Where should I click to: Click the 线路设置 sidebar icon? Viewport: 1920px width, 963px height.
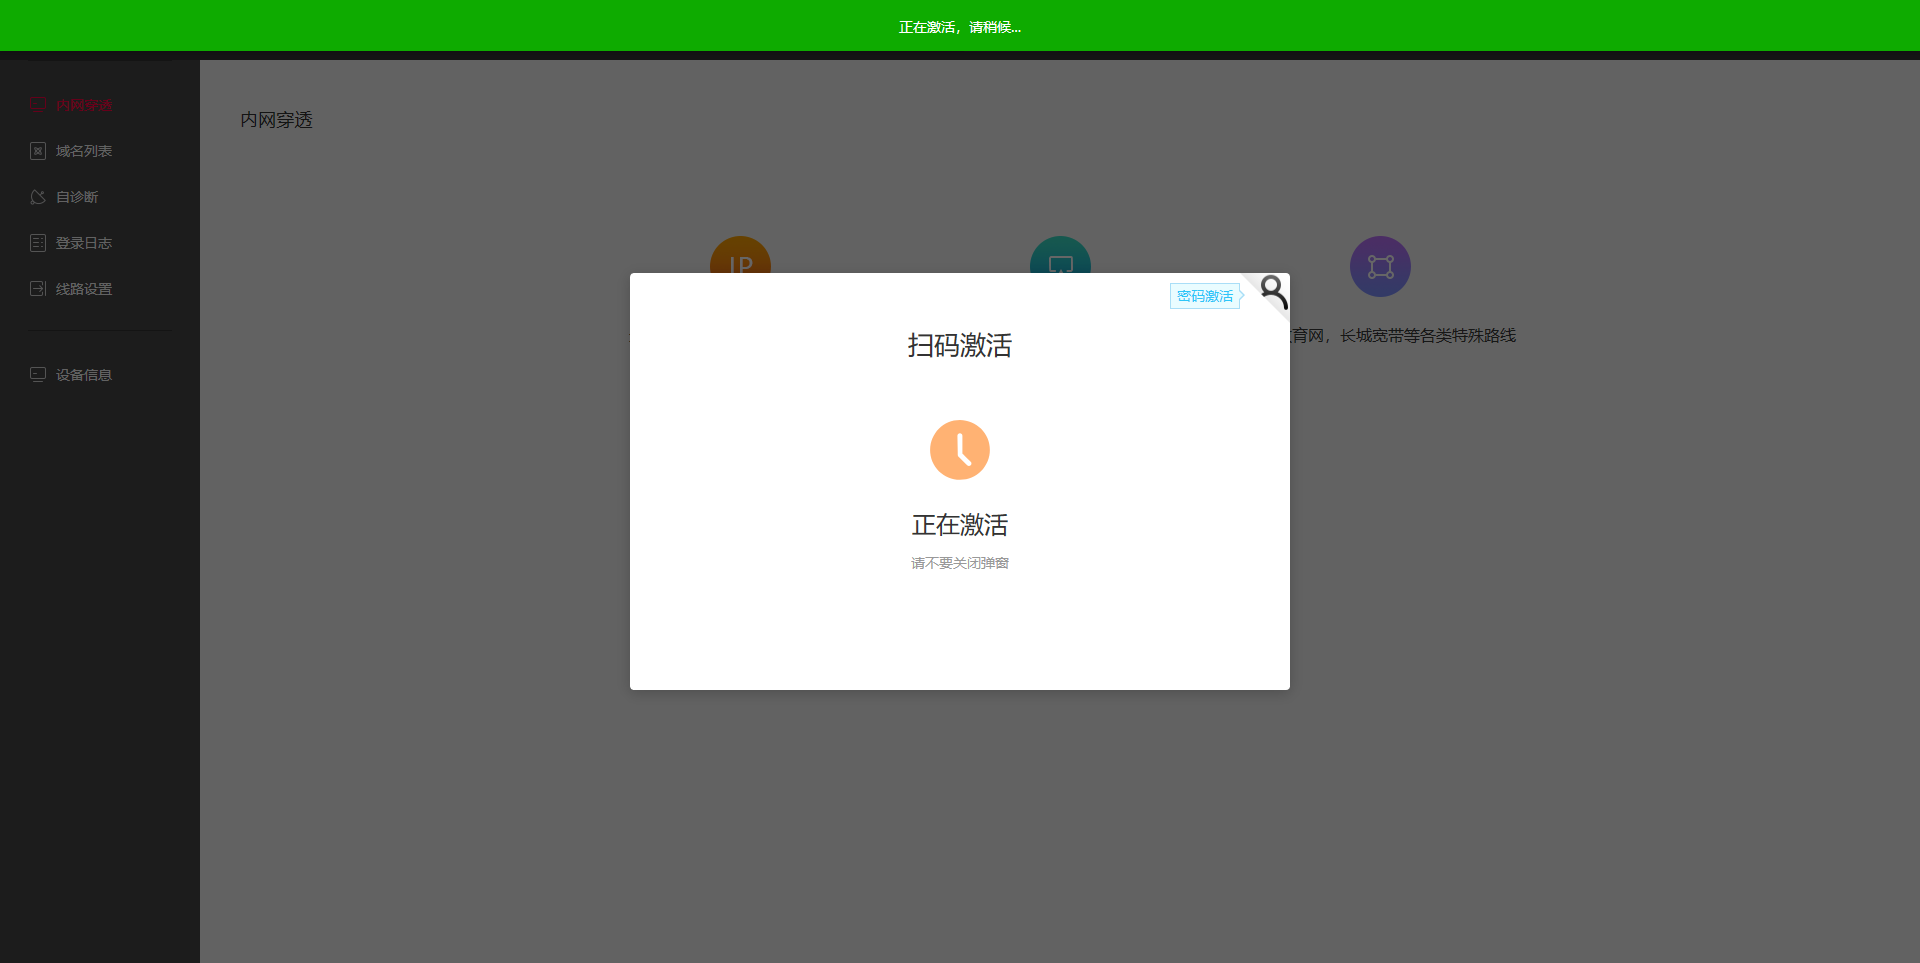(x=38, y=289)
